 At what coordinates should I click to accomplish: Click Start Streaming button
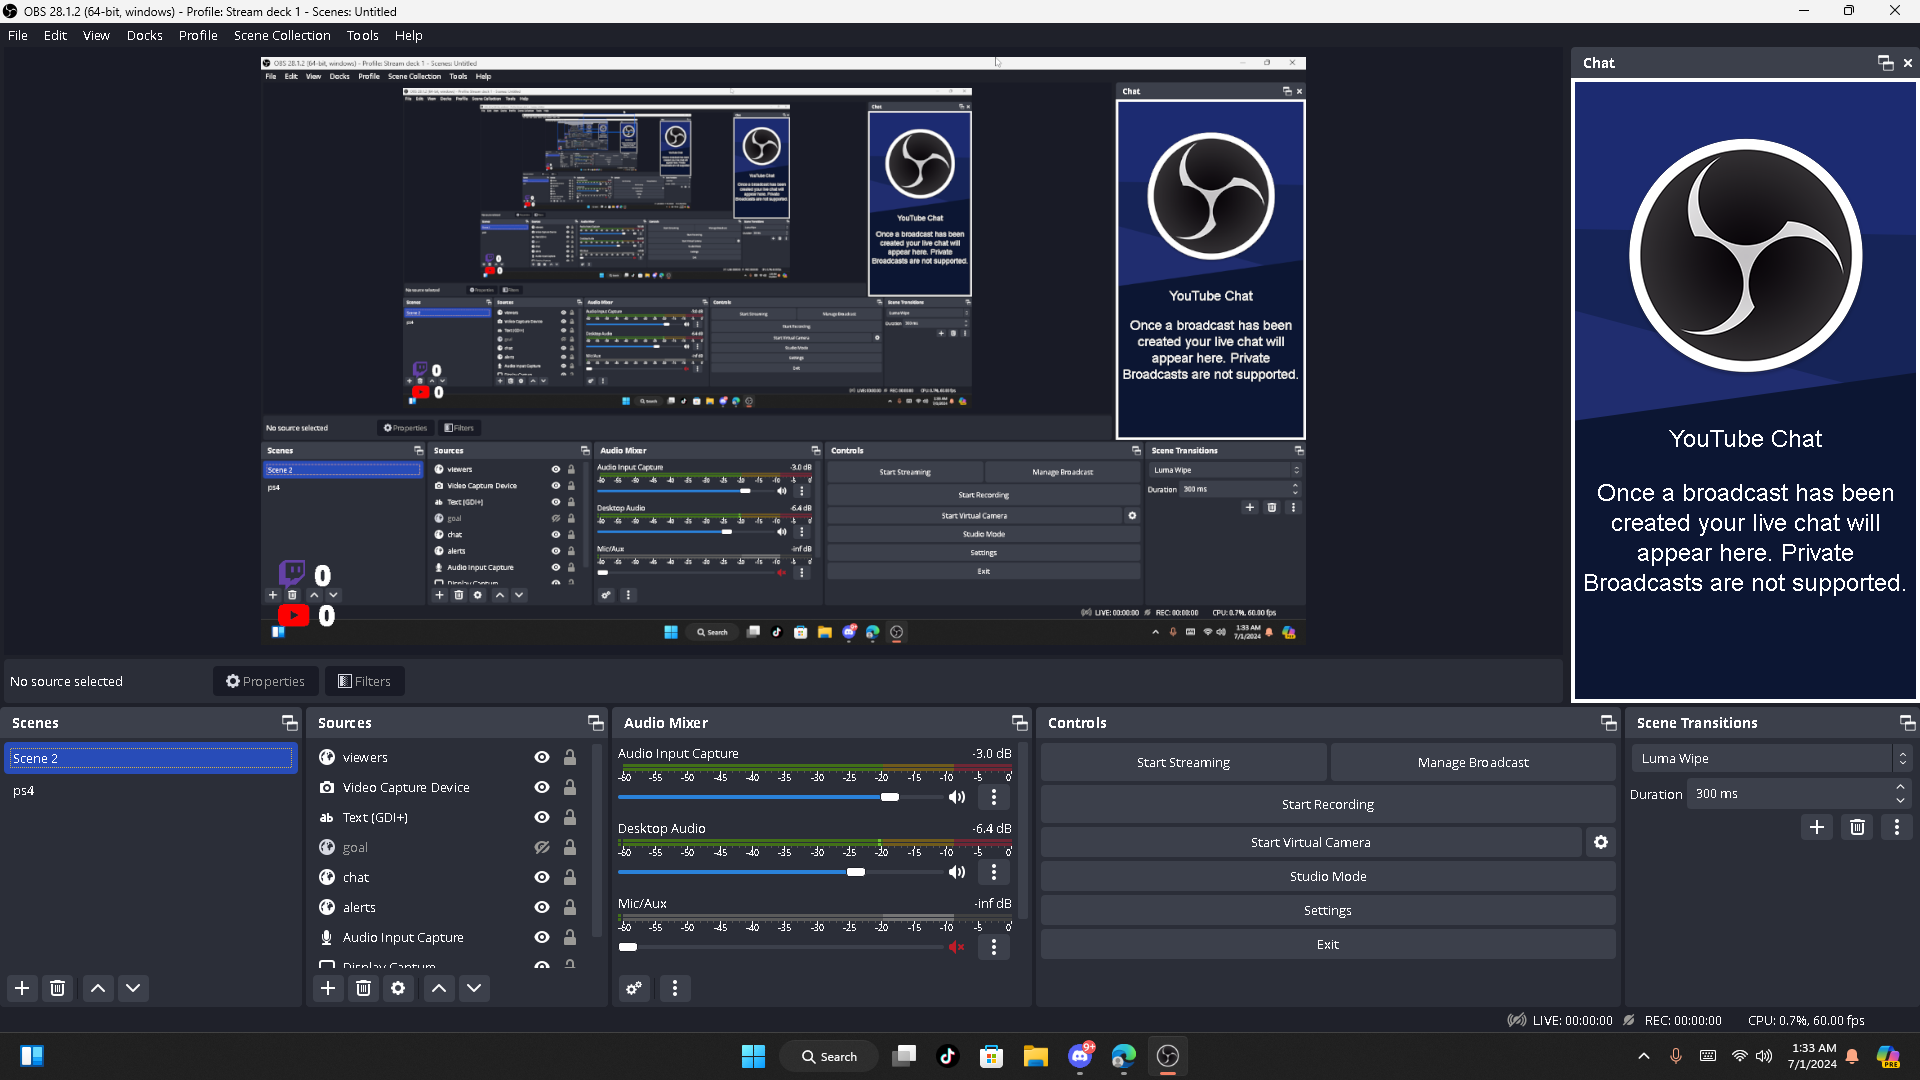[x=1184, y=763]
